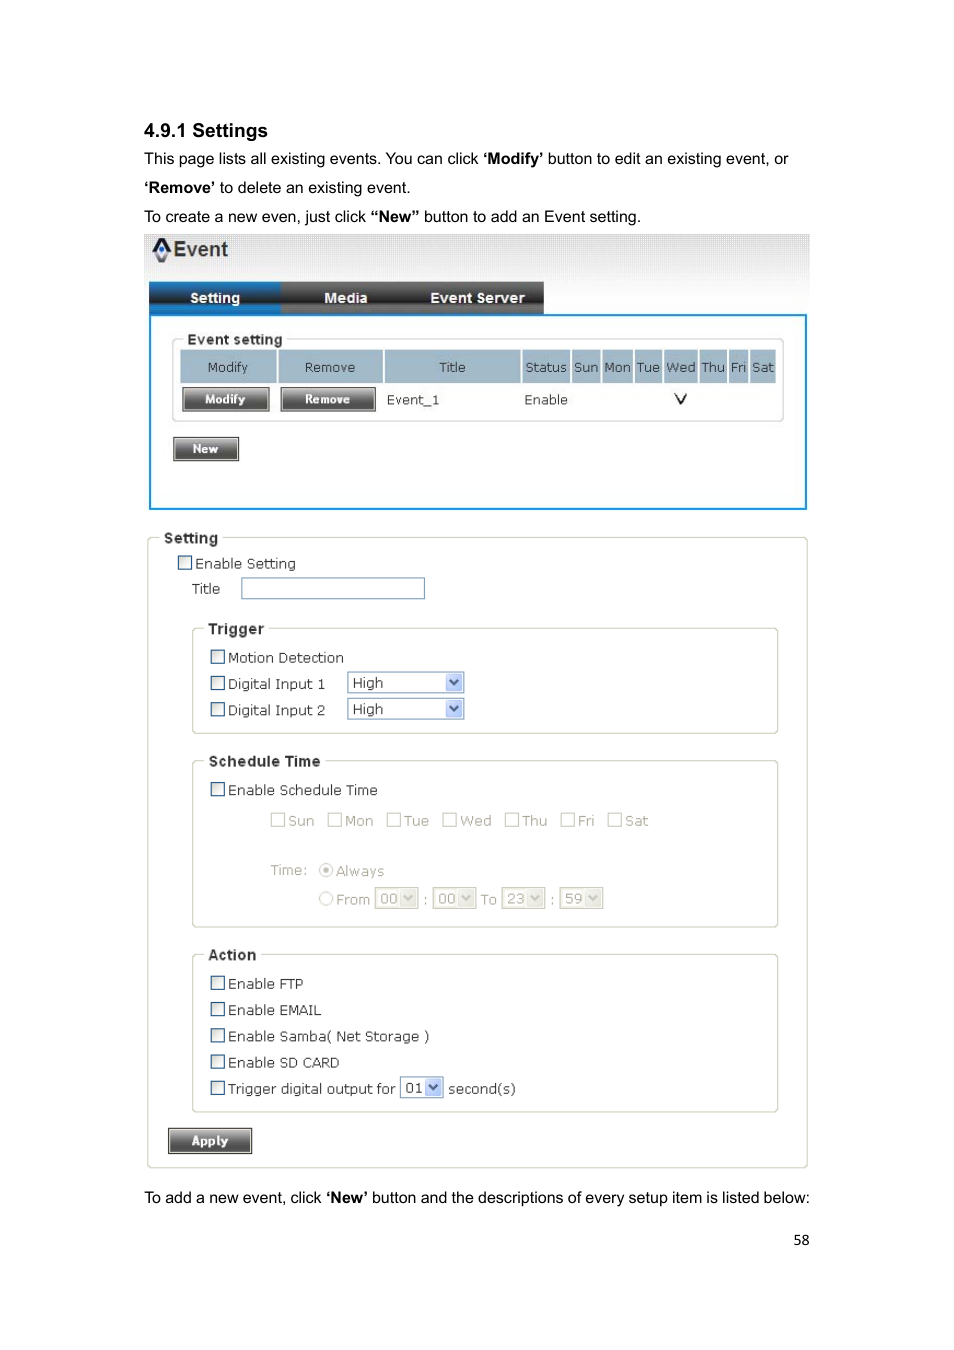Check the Tue schedule checkbox
Viewport: 954px width, 1350px height.
coord(394,820)
